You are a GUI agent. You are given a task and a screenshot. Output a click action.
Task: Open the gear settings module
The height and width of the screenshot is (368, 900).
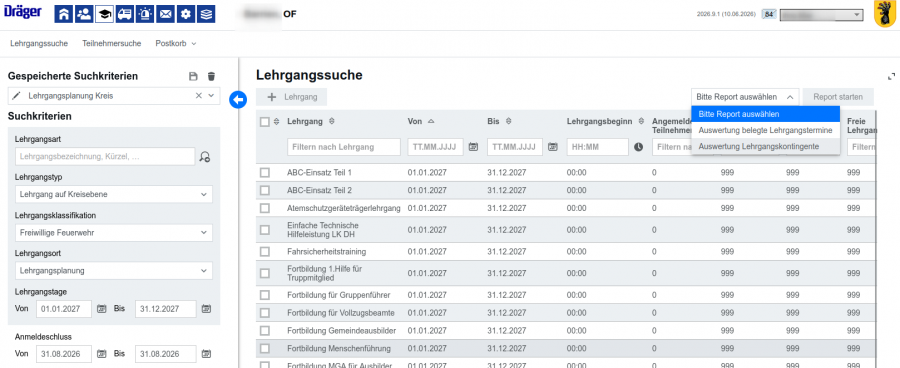click(x=185, y=14)
